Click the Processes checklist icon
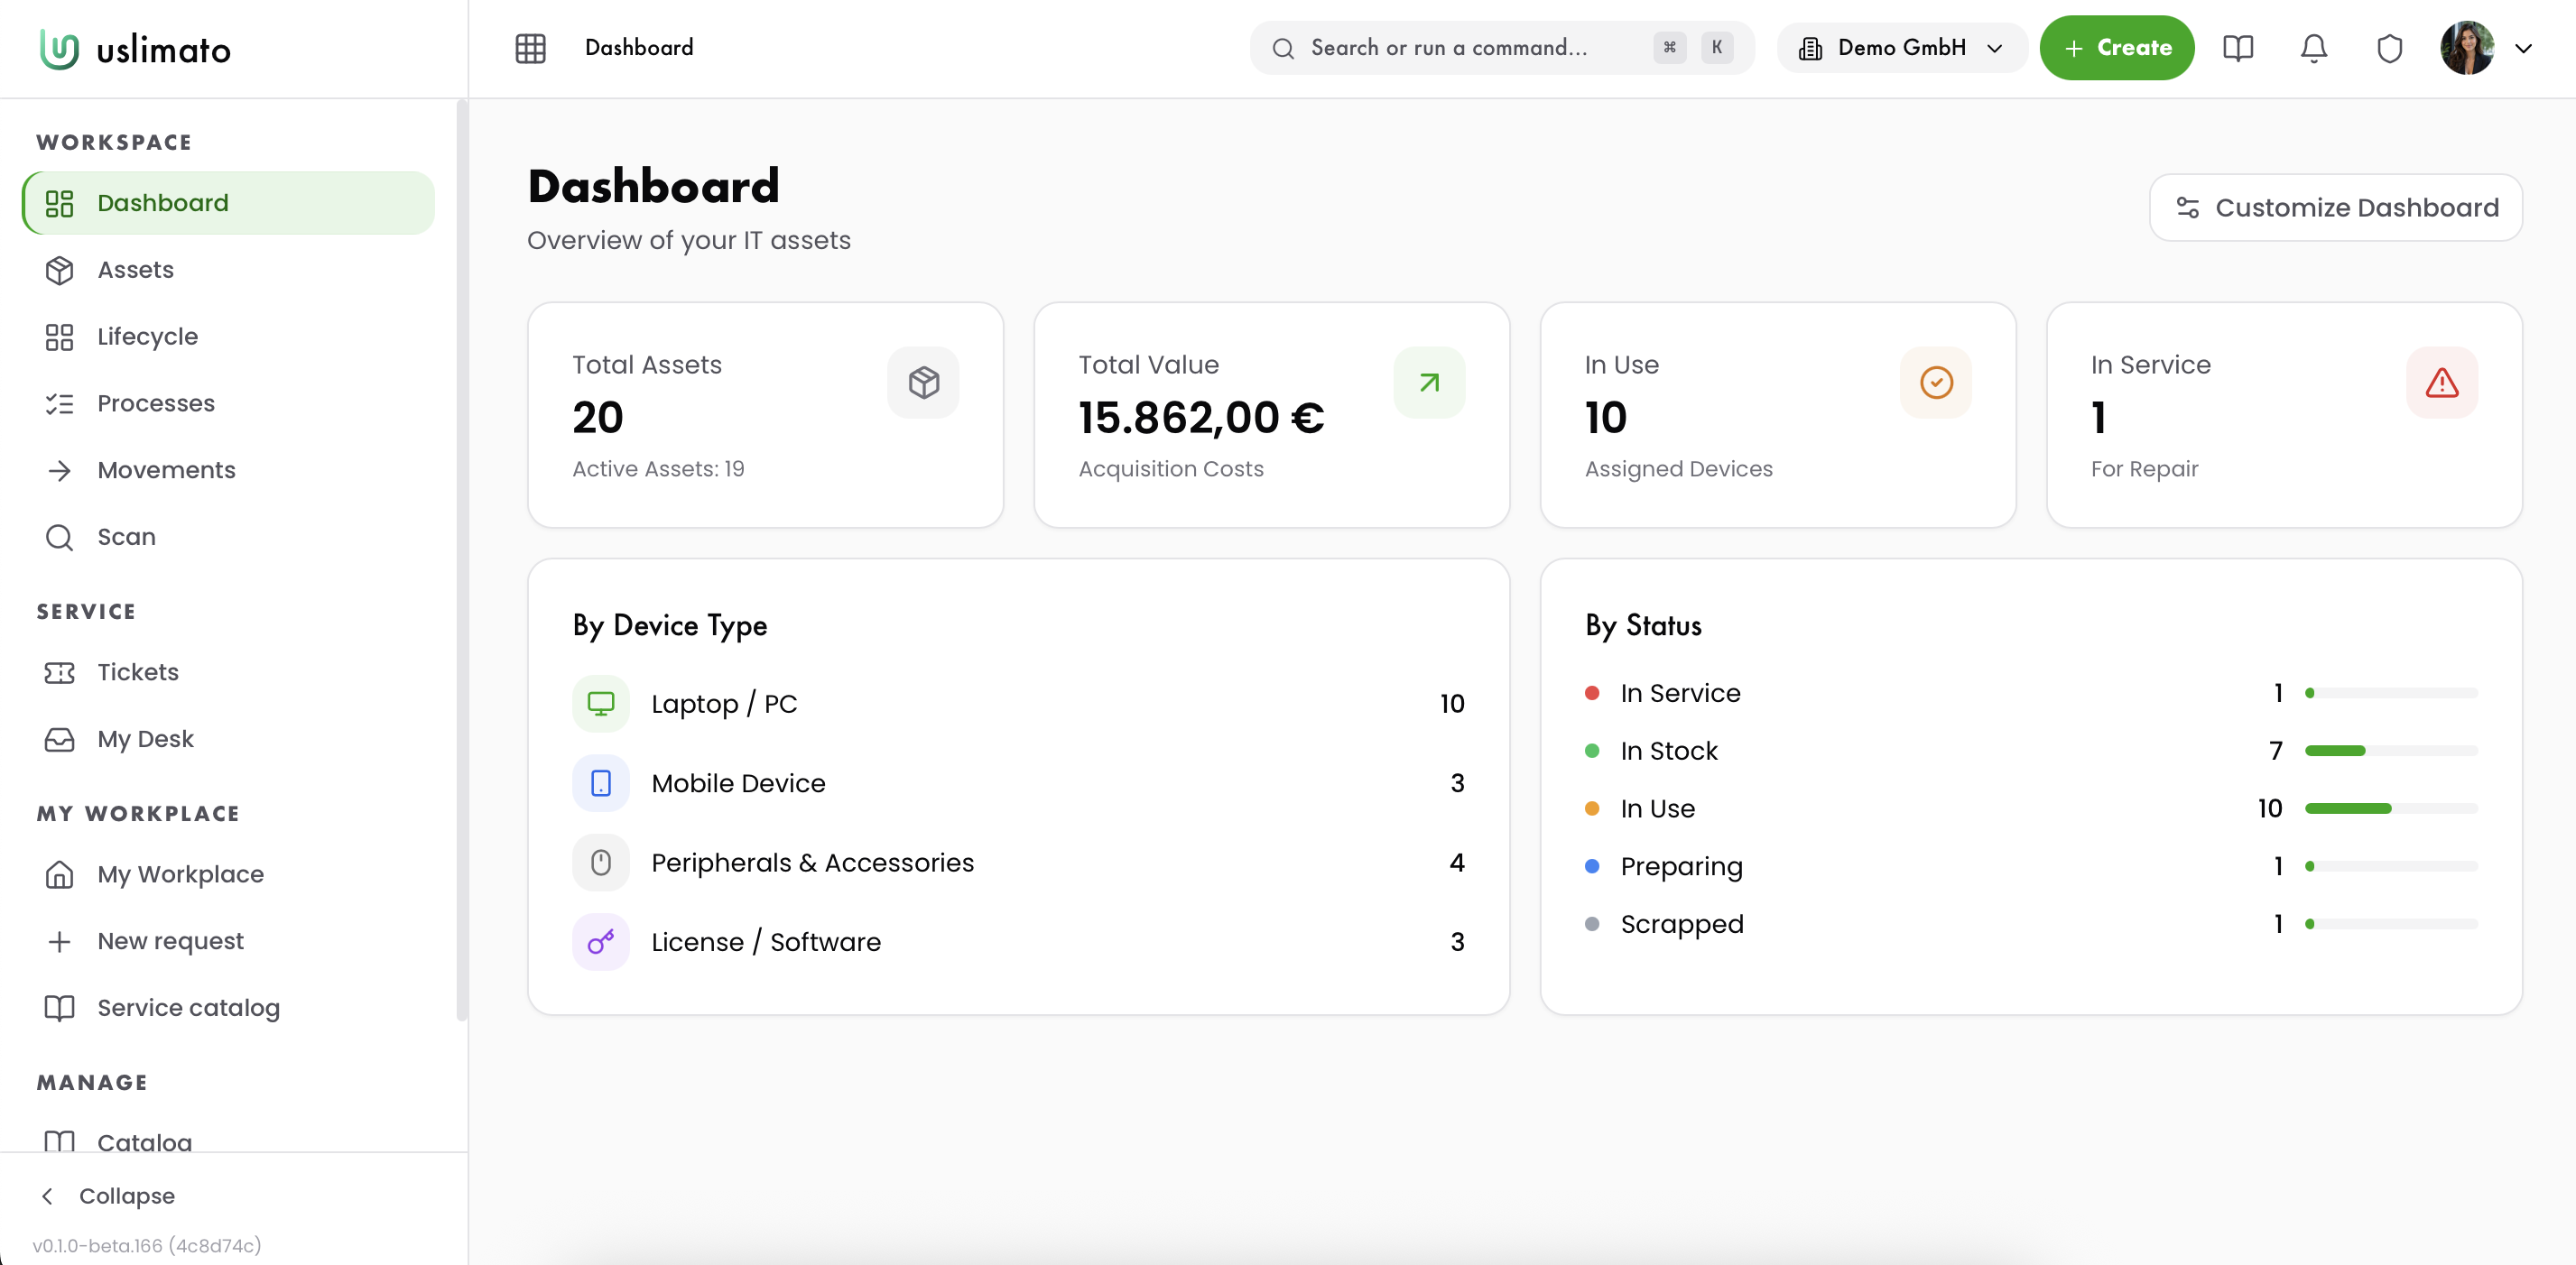 pyautogui.click(x=59, y=404)
